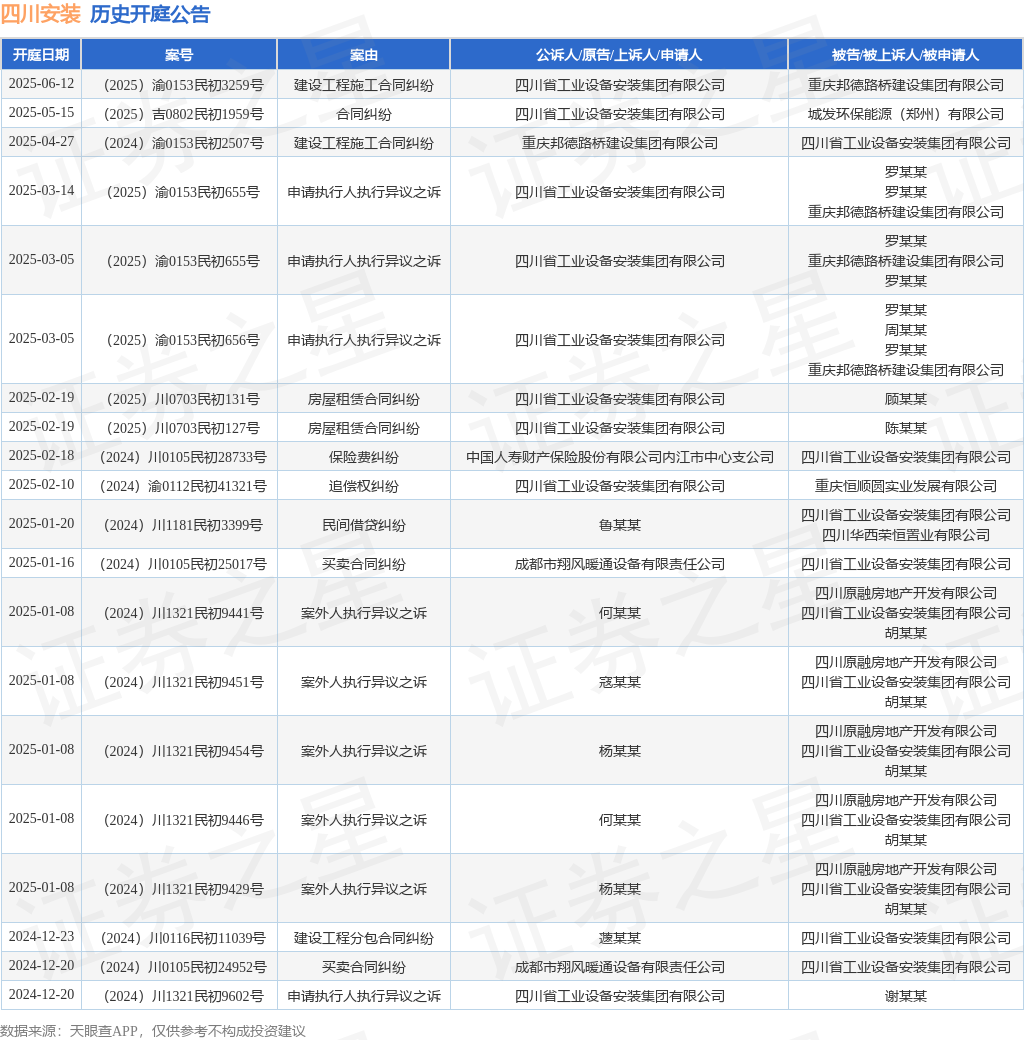Click plaintiff 遻某某
Screen dimensions: 1024x1040
(619, 939)
